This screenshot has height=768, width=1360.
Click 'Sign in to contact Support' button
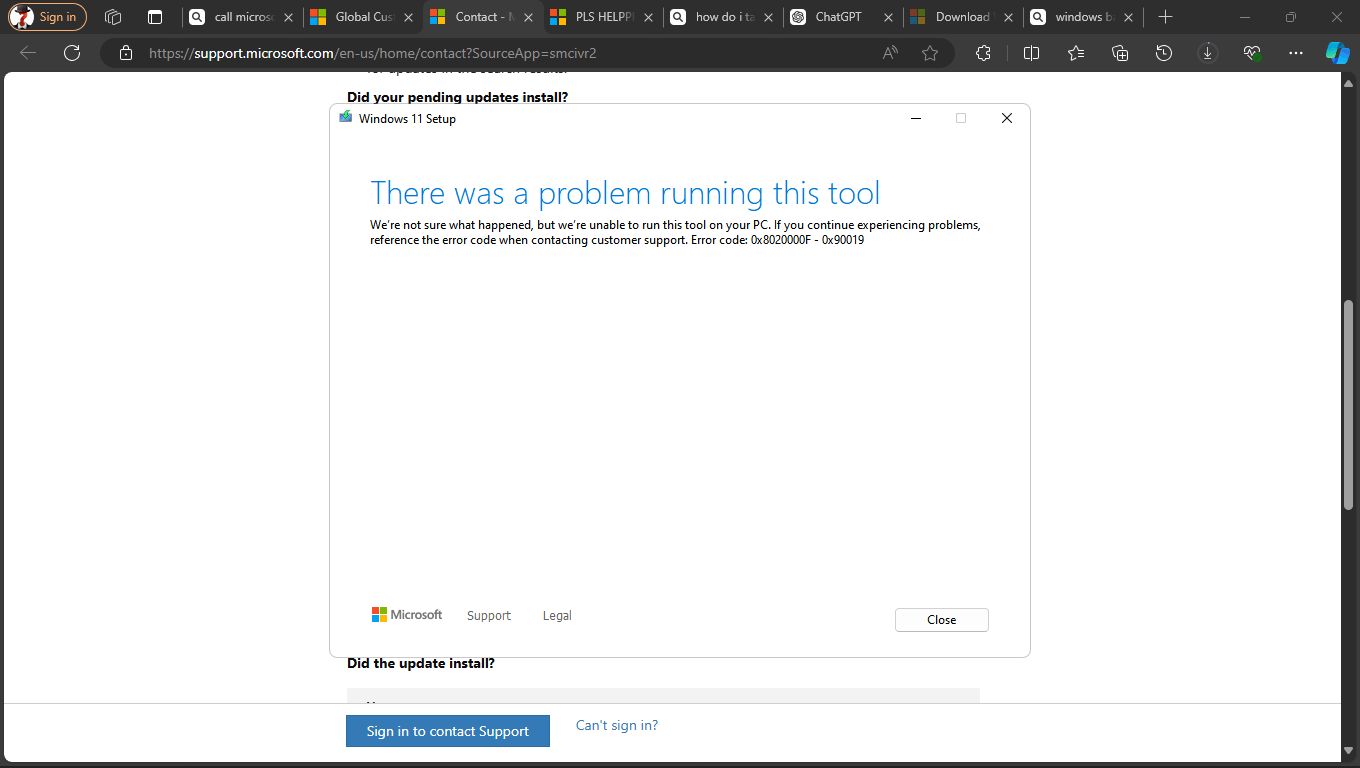click(448, 731)
